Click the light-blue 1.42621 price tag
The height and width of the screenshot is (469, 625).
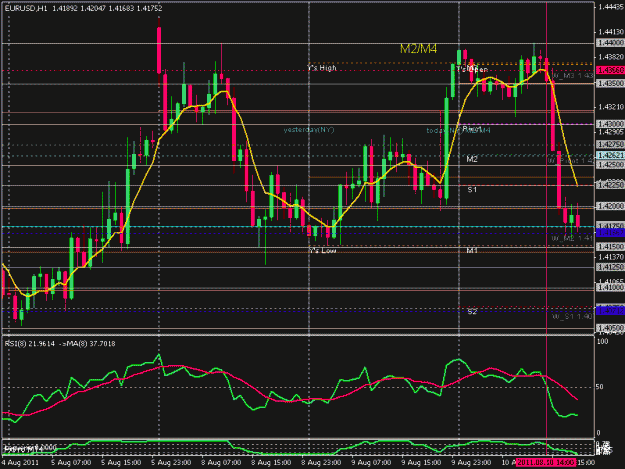pos(610,155)
